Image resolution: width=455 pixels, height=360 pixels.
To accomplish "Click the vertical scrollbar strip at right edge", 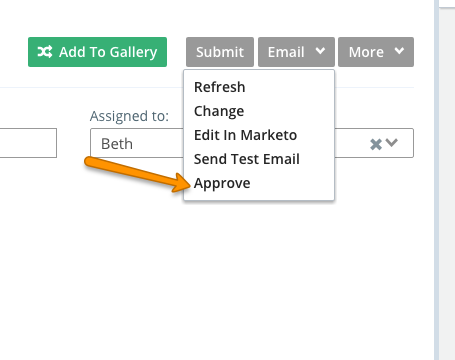I will (436, 180).
